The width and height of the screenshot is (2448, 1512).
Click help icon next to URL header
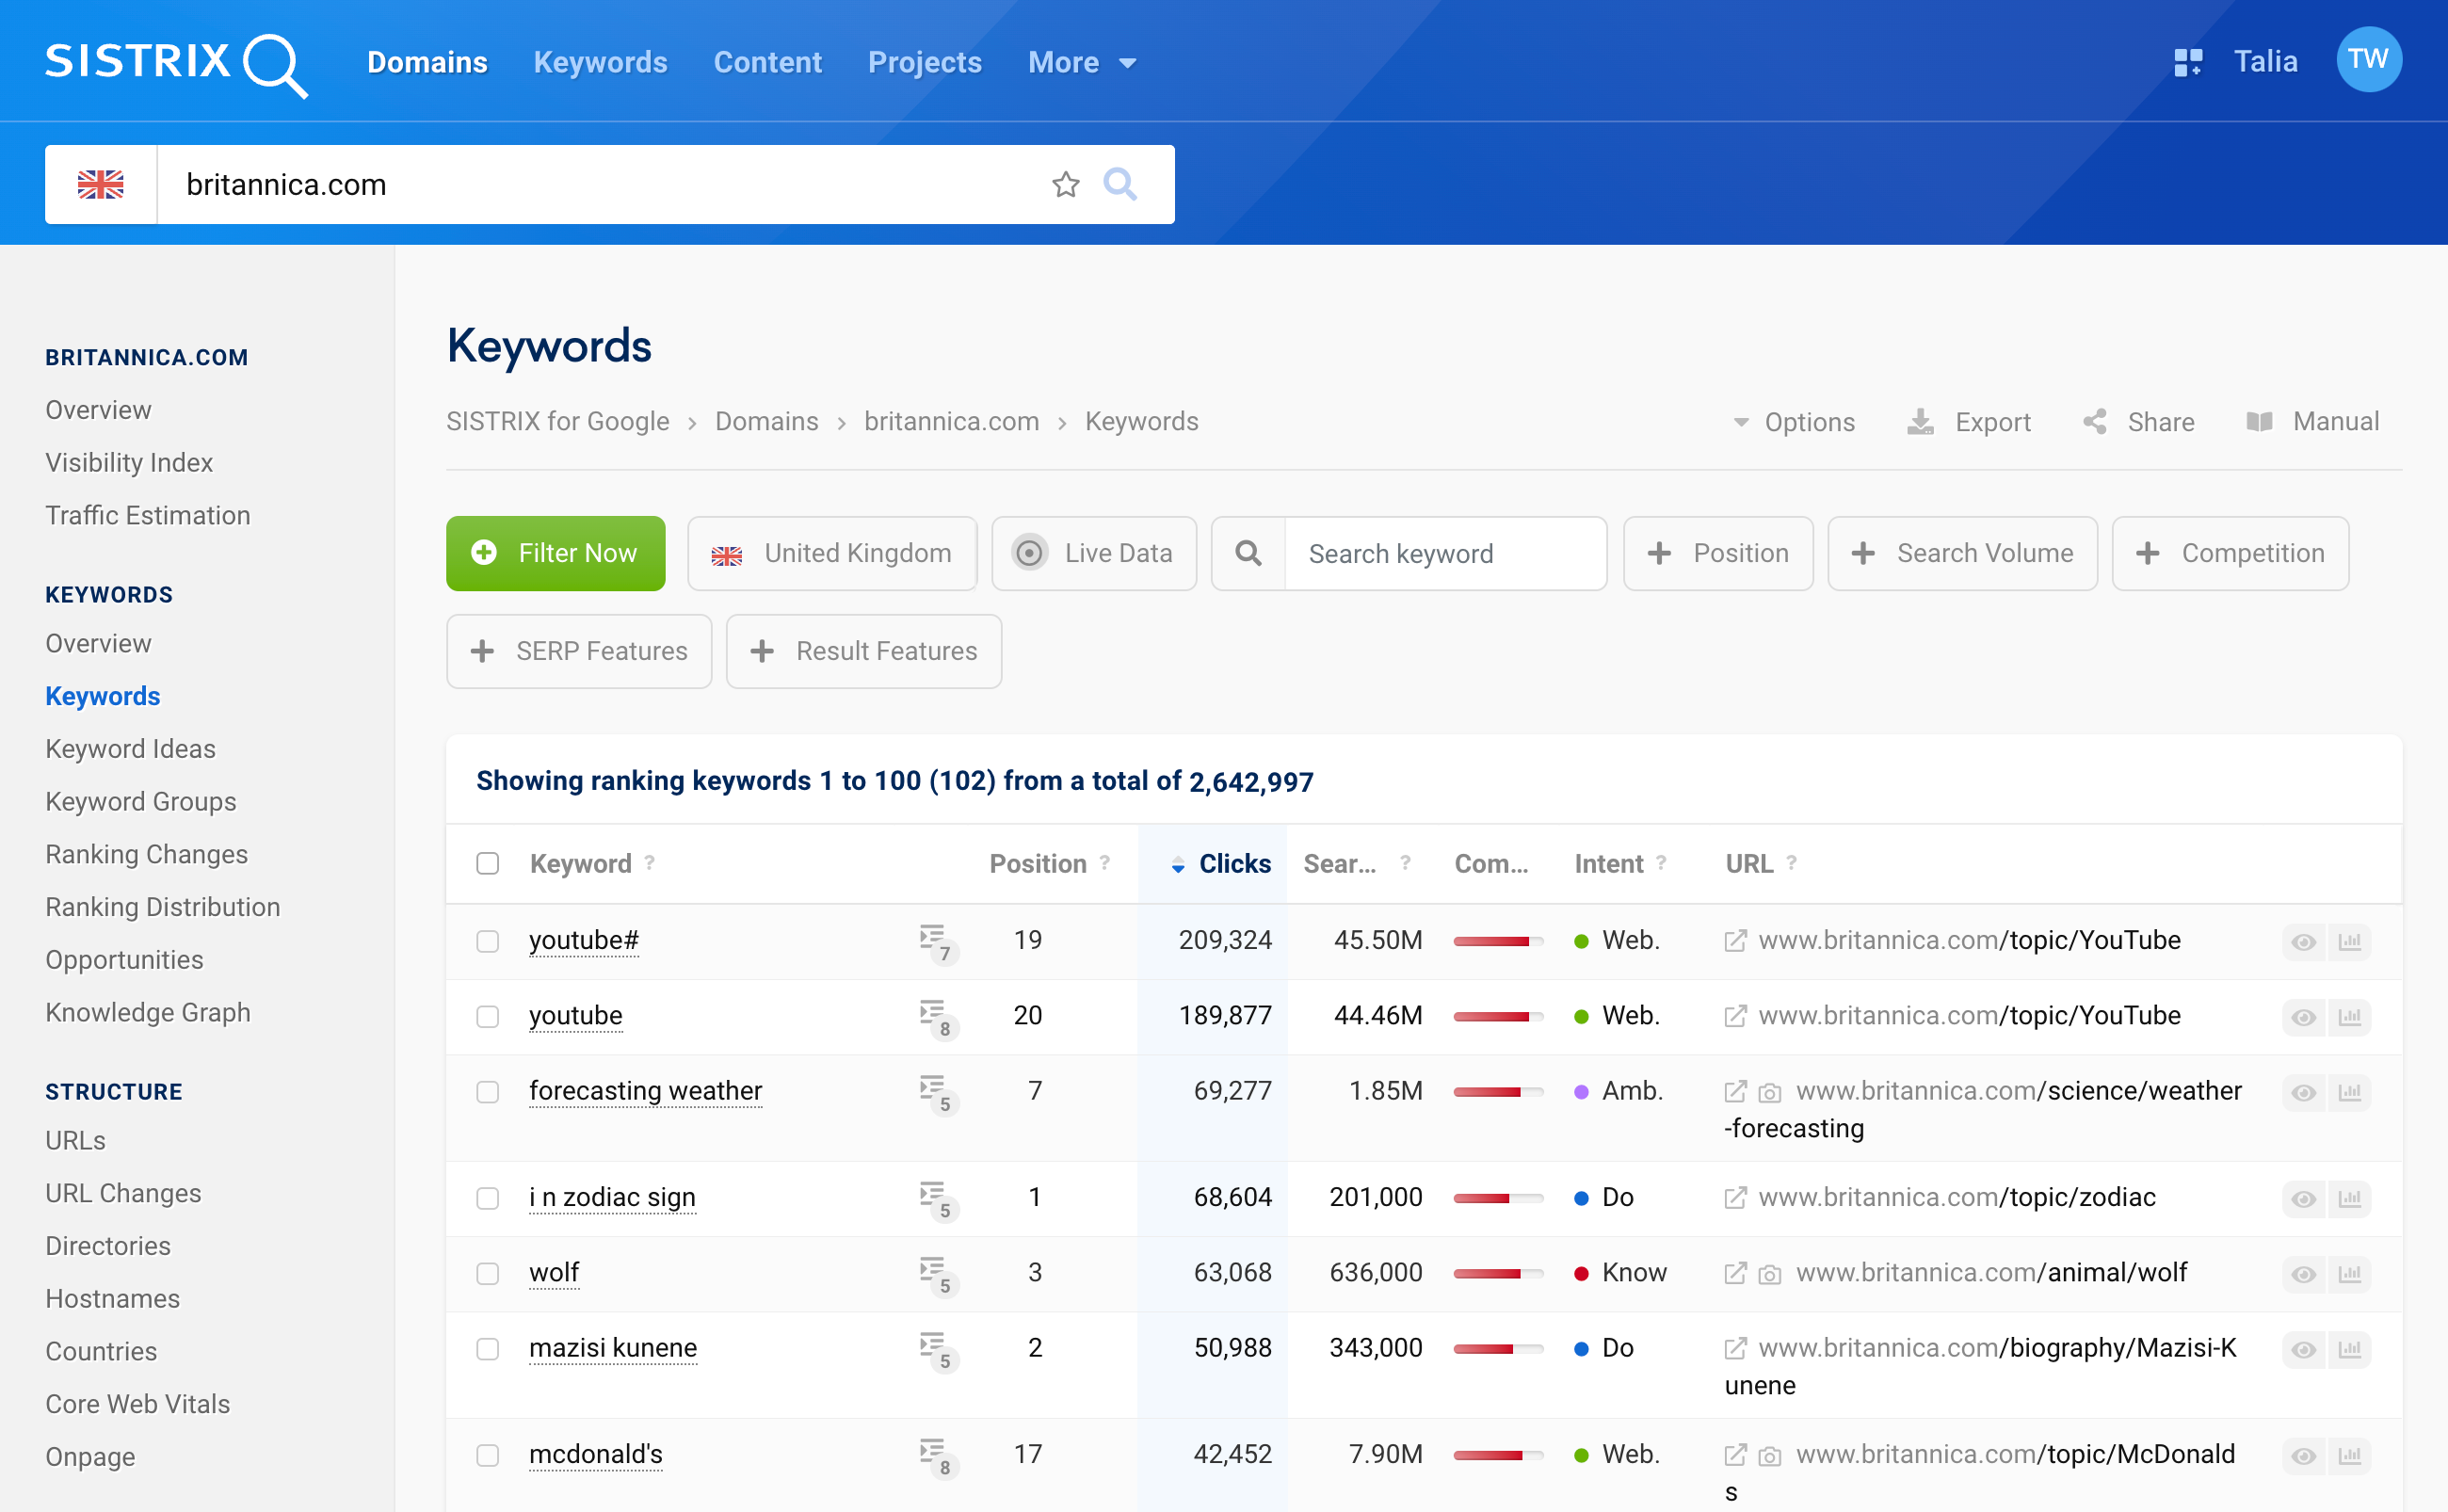point(1791,862)
